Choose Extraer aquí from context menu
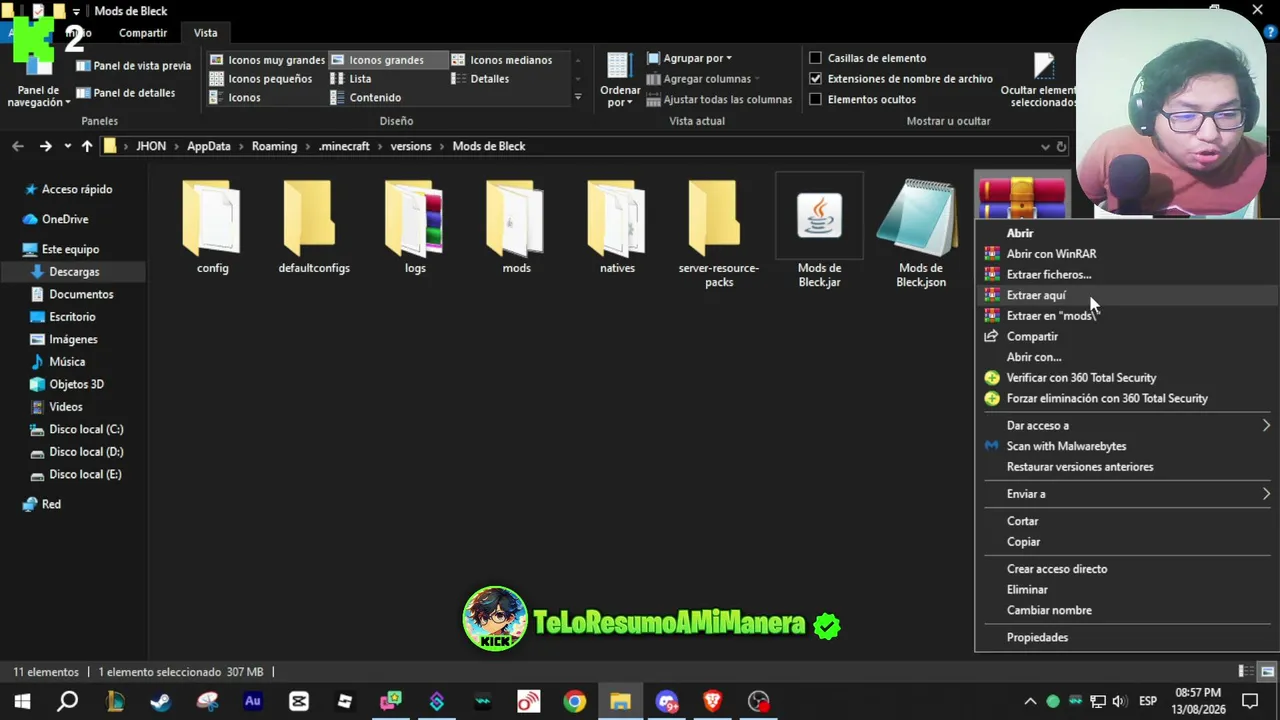 (x=1126, y=295)
